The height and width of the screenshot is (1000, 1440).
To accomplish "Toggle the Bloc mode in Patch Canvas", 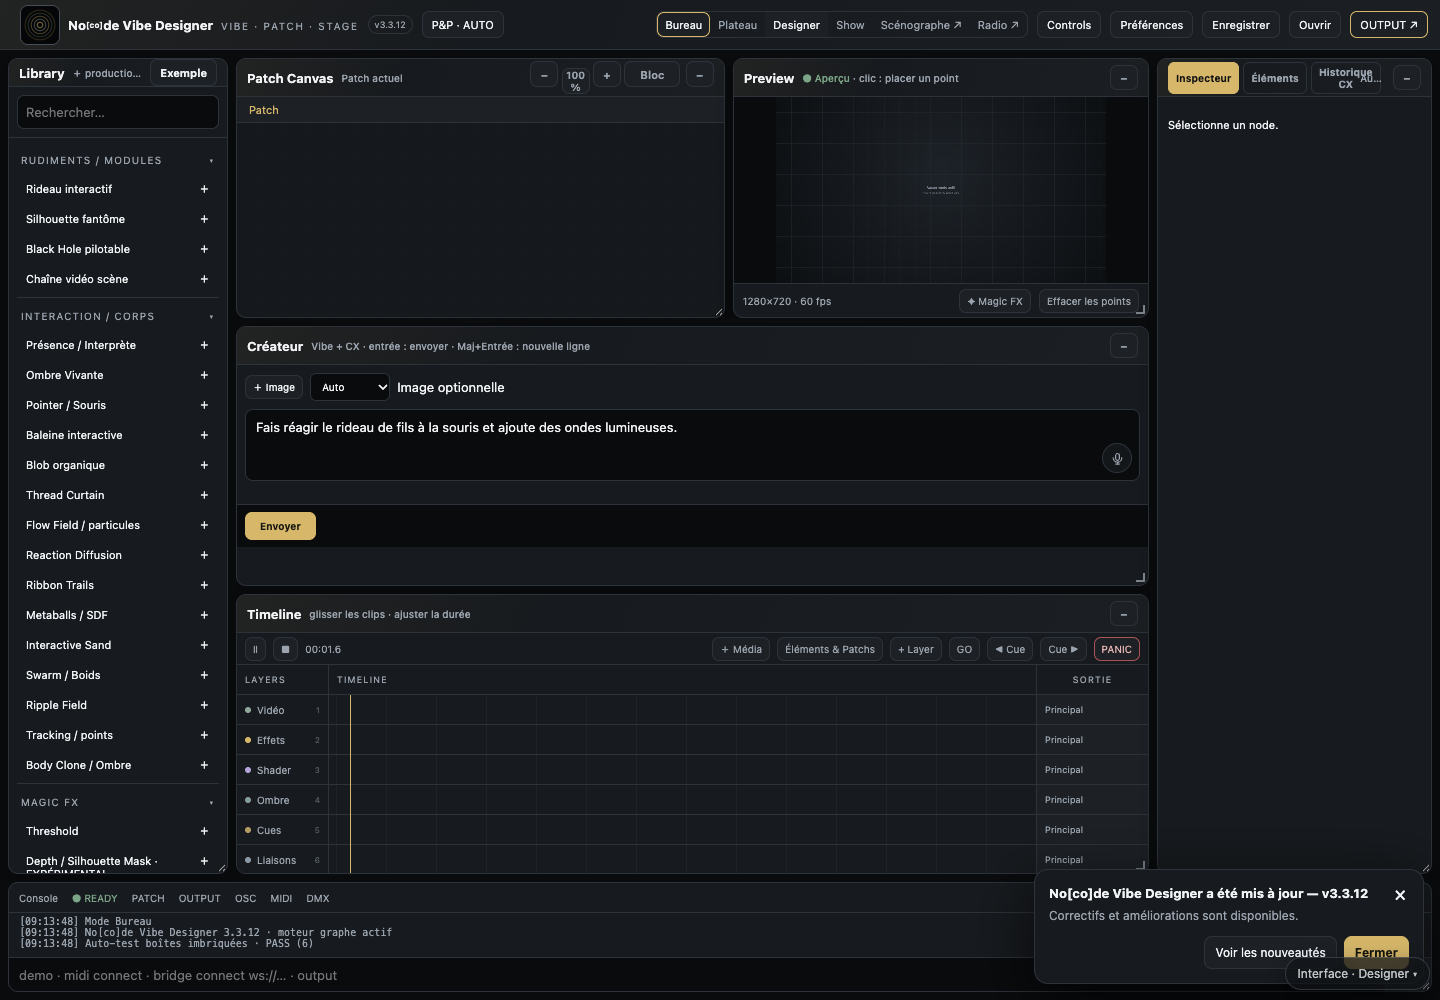I will 652,75.
